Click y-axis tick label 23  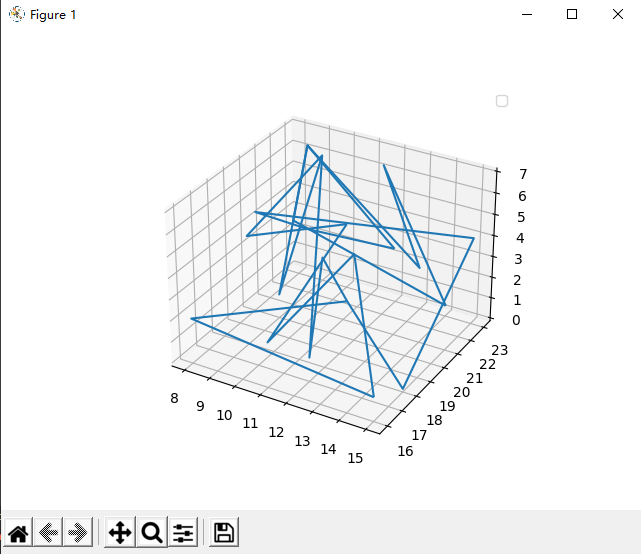point(500,350)
